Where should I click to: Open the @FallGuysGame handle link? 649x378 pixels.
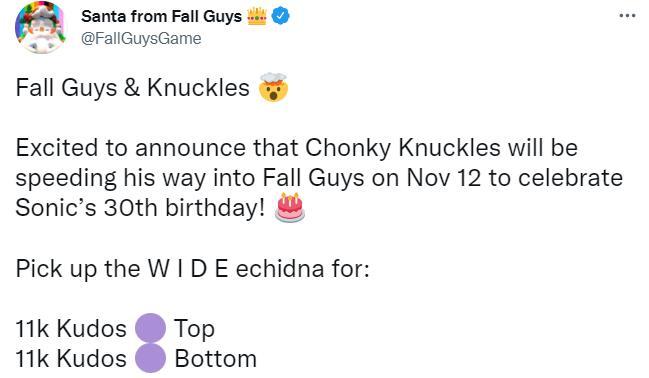[141, 39]
